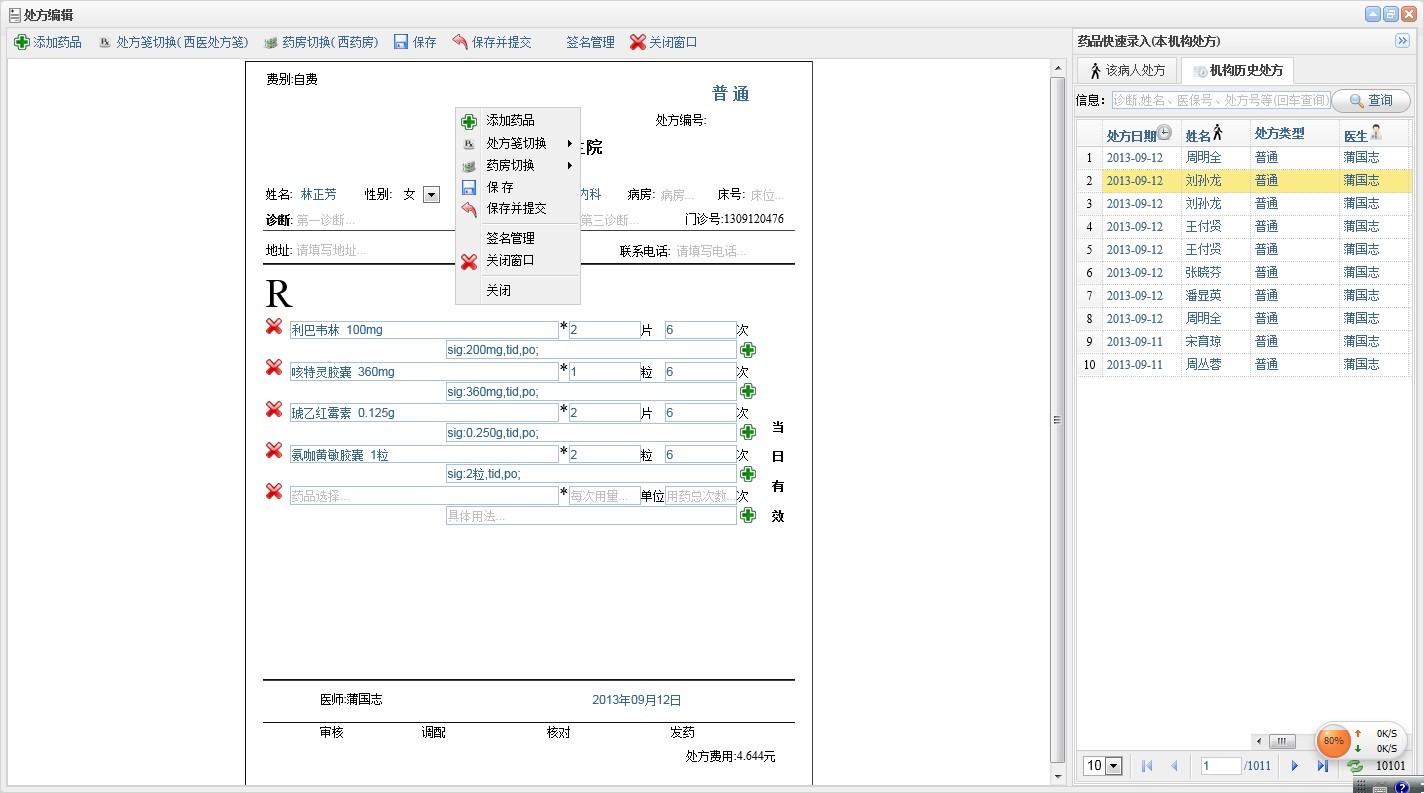1424x793 pixels.
Task: Click the orange 80% progress badge
Action: coord(1332,741)
